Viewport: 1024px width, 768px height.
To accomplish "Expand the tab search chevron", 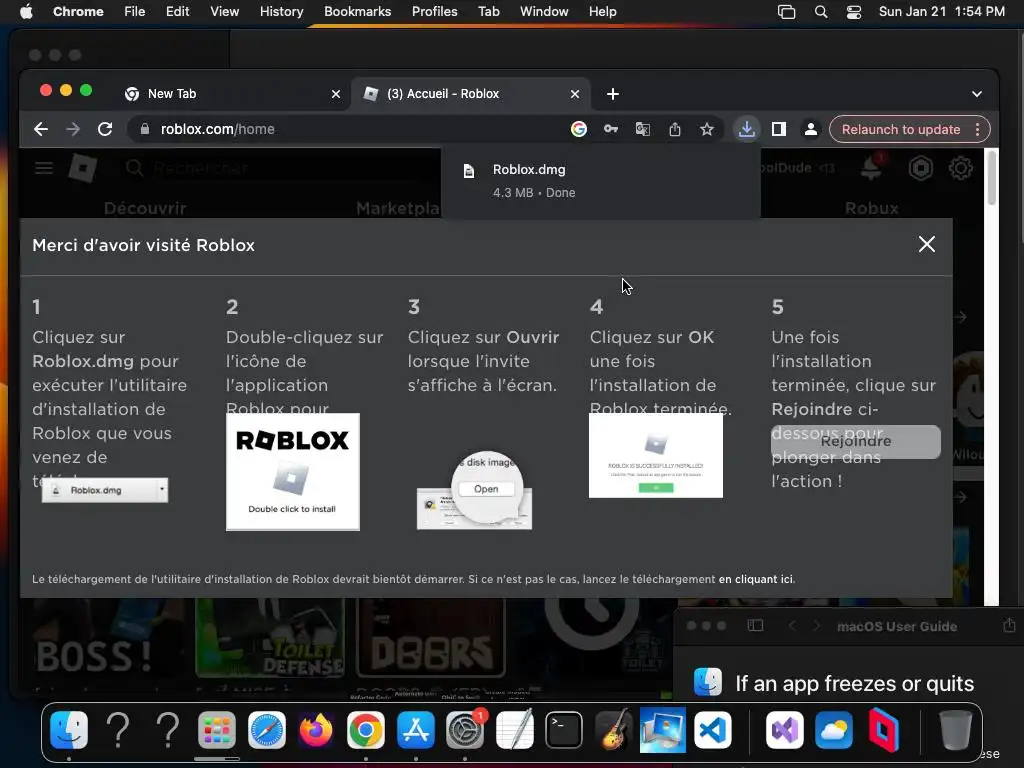I will click(976, 94).
